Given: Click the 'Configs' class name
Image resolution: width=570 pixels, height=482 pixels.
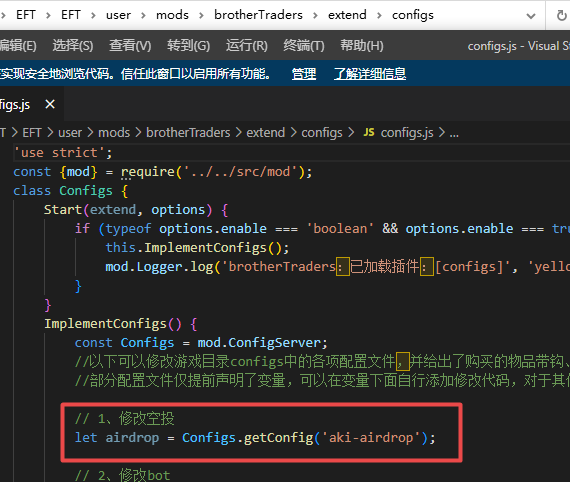Looking at the screenshot, I should [86, 190].
